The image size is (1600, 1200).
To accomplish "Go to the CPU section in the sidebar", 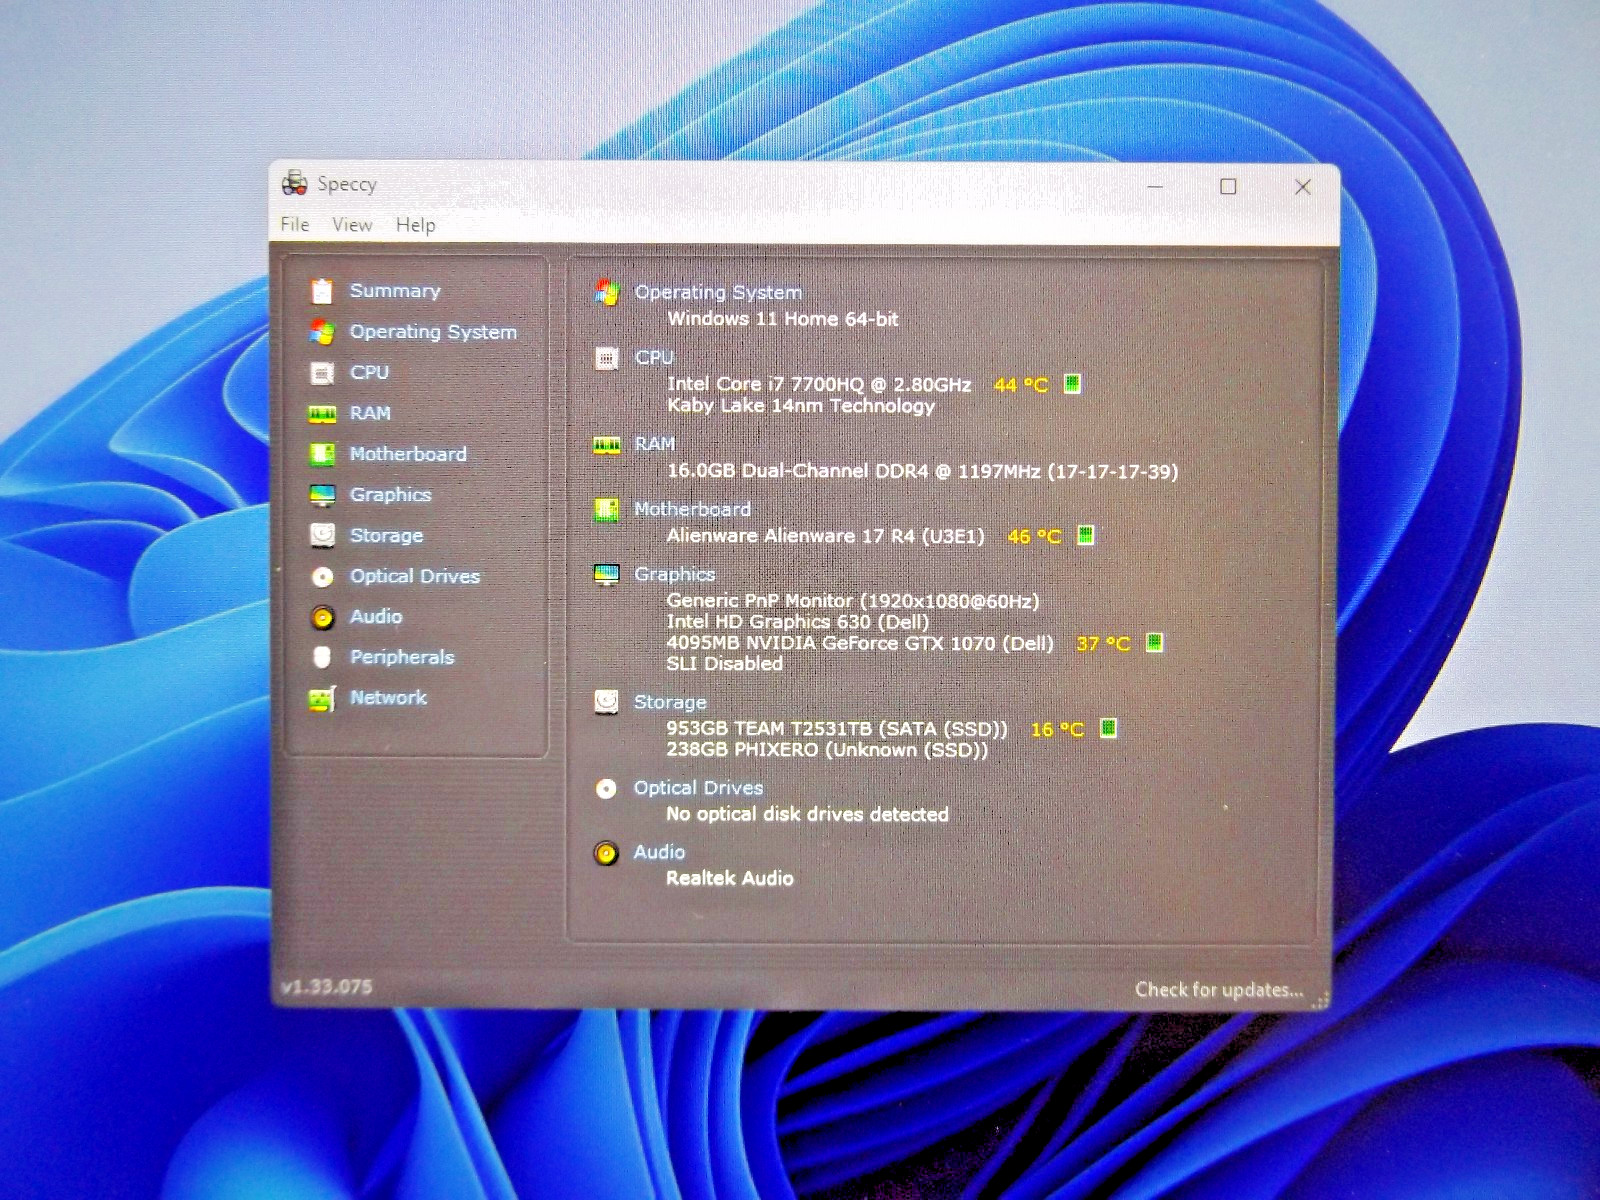I will click(x=369, y=373).
